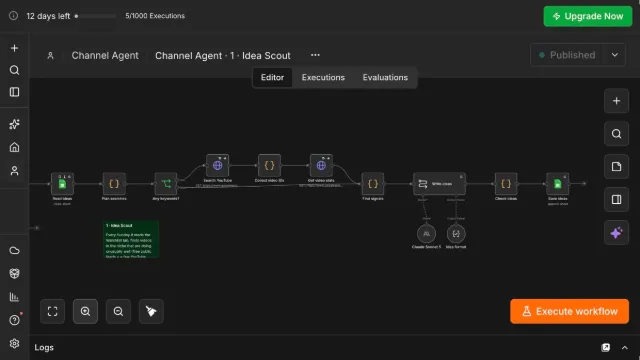Click the plus connector after Save ideas
The height and width of the screenshot is (360, 640).
tap(584, 184)
